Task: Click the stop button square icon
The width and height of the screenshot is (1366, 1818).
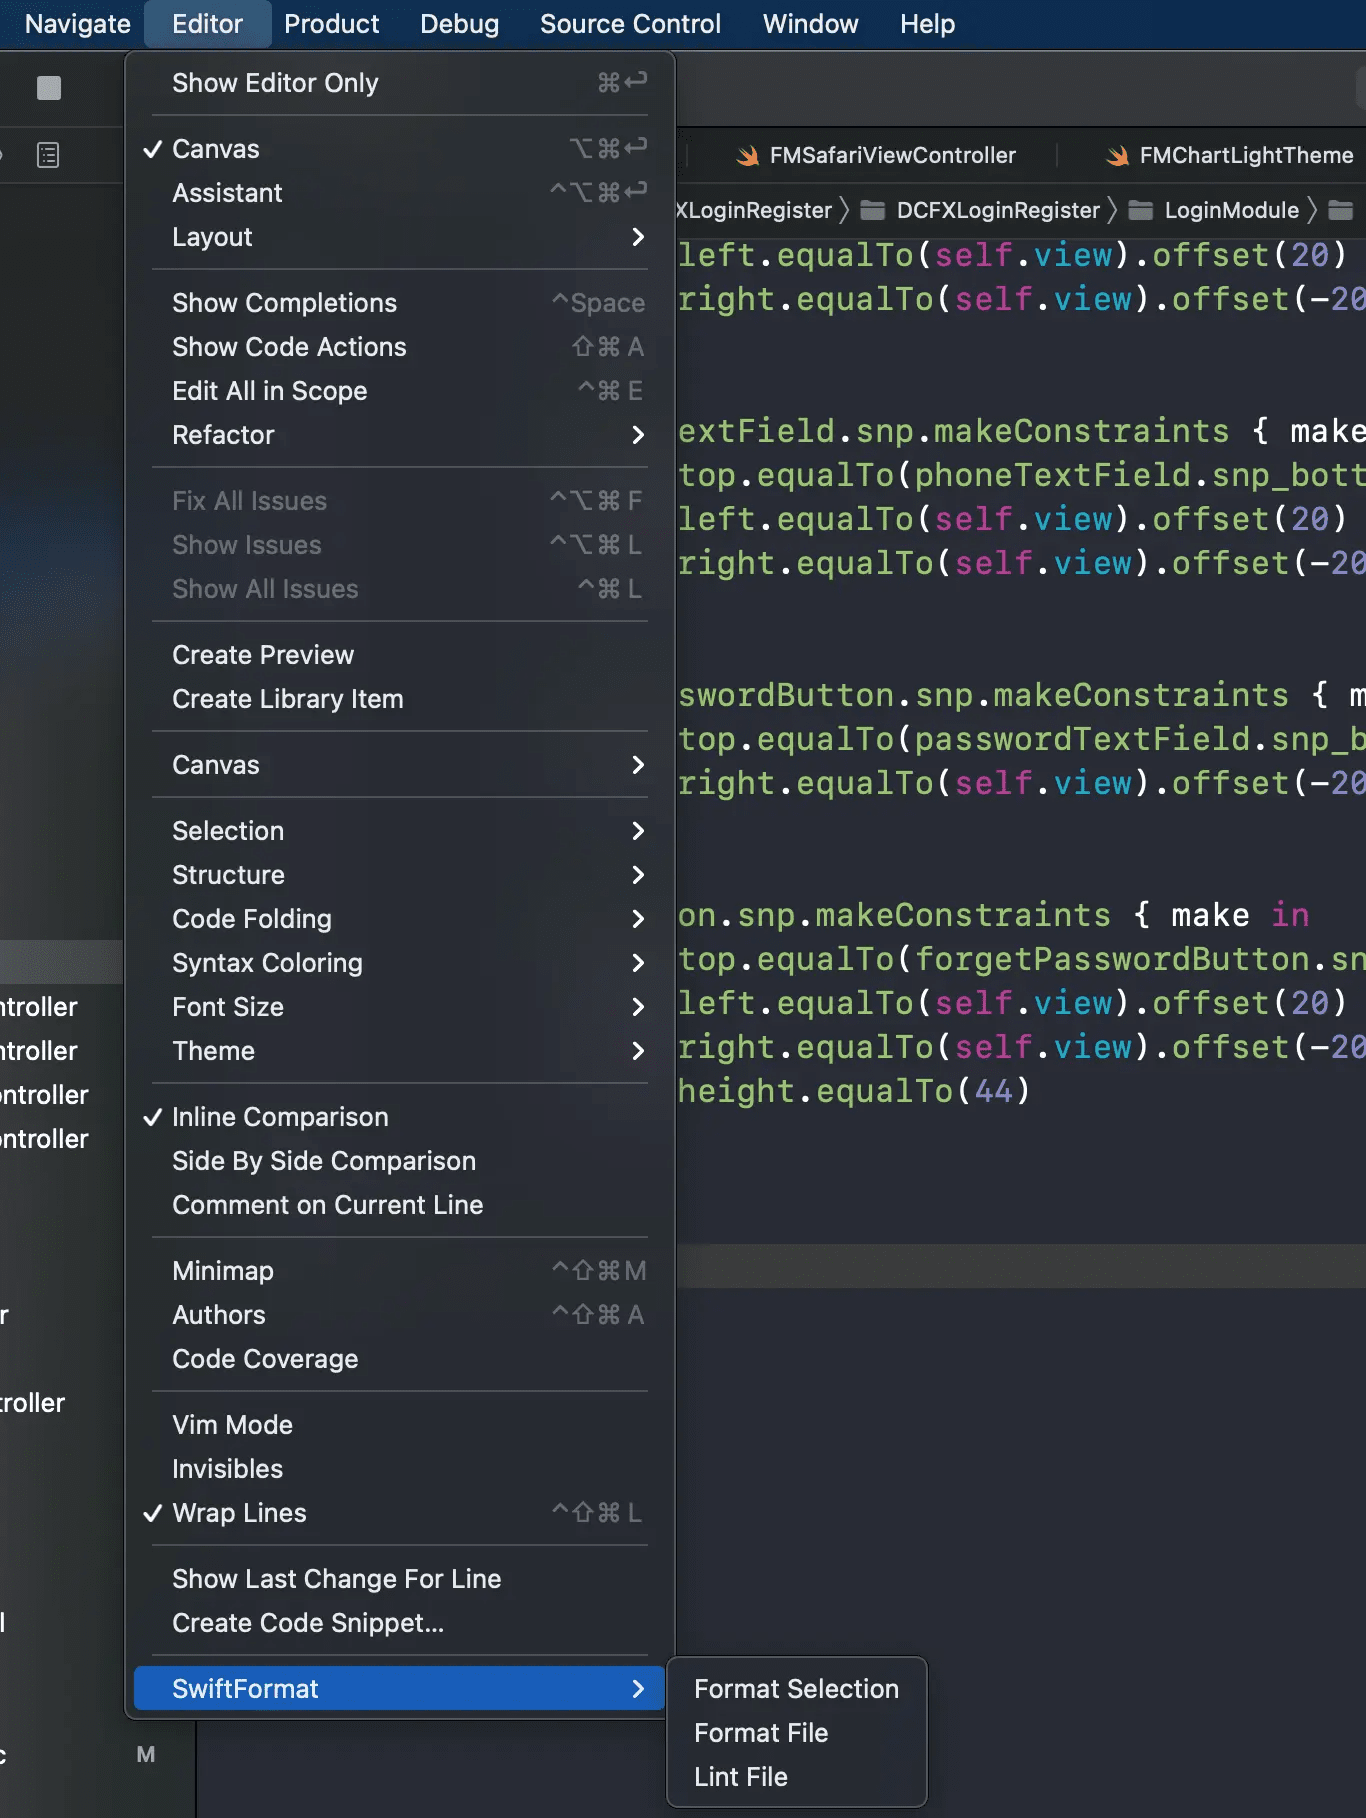Action: (48, 88)
